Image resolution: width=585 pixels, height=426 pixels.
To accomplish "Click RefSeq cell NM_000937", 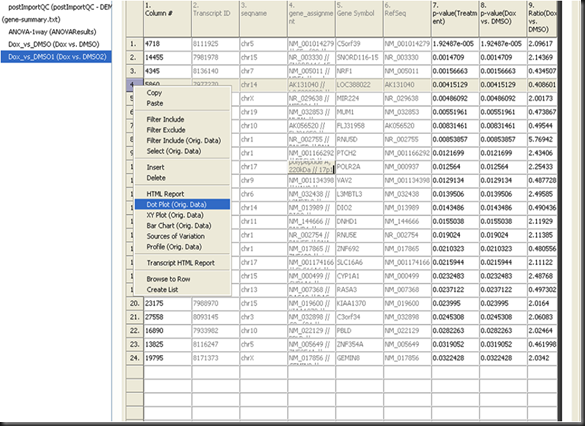I will (407, 167).
